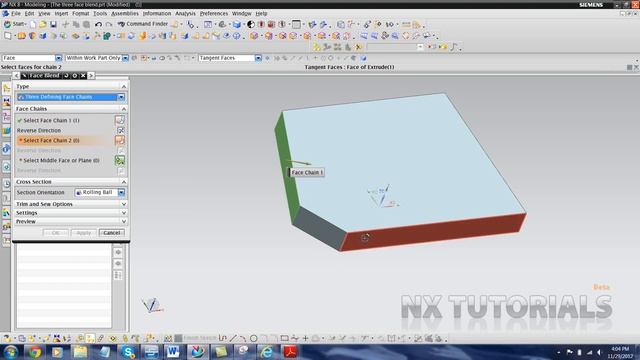
Task: Open Section Orientation Rolling Ball dropdown
Action: (x=121, y=192)
